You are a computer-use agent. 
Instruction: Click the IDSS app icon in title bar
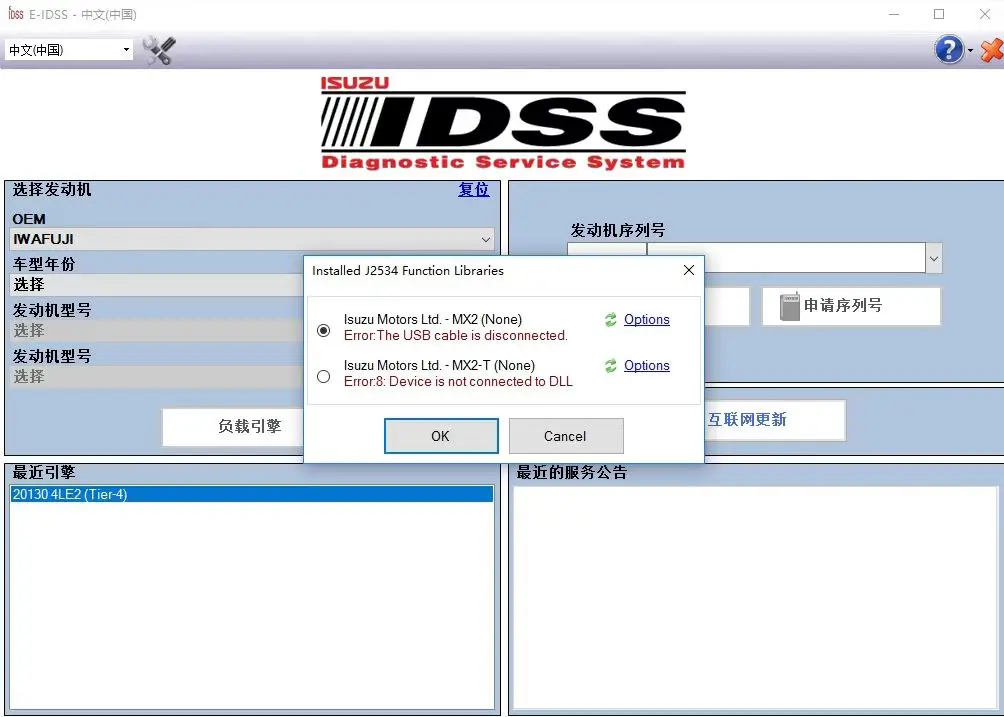(x=15, y=13)
